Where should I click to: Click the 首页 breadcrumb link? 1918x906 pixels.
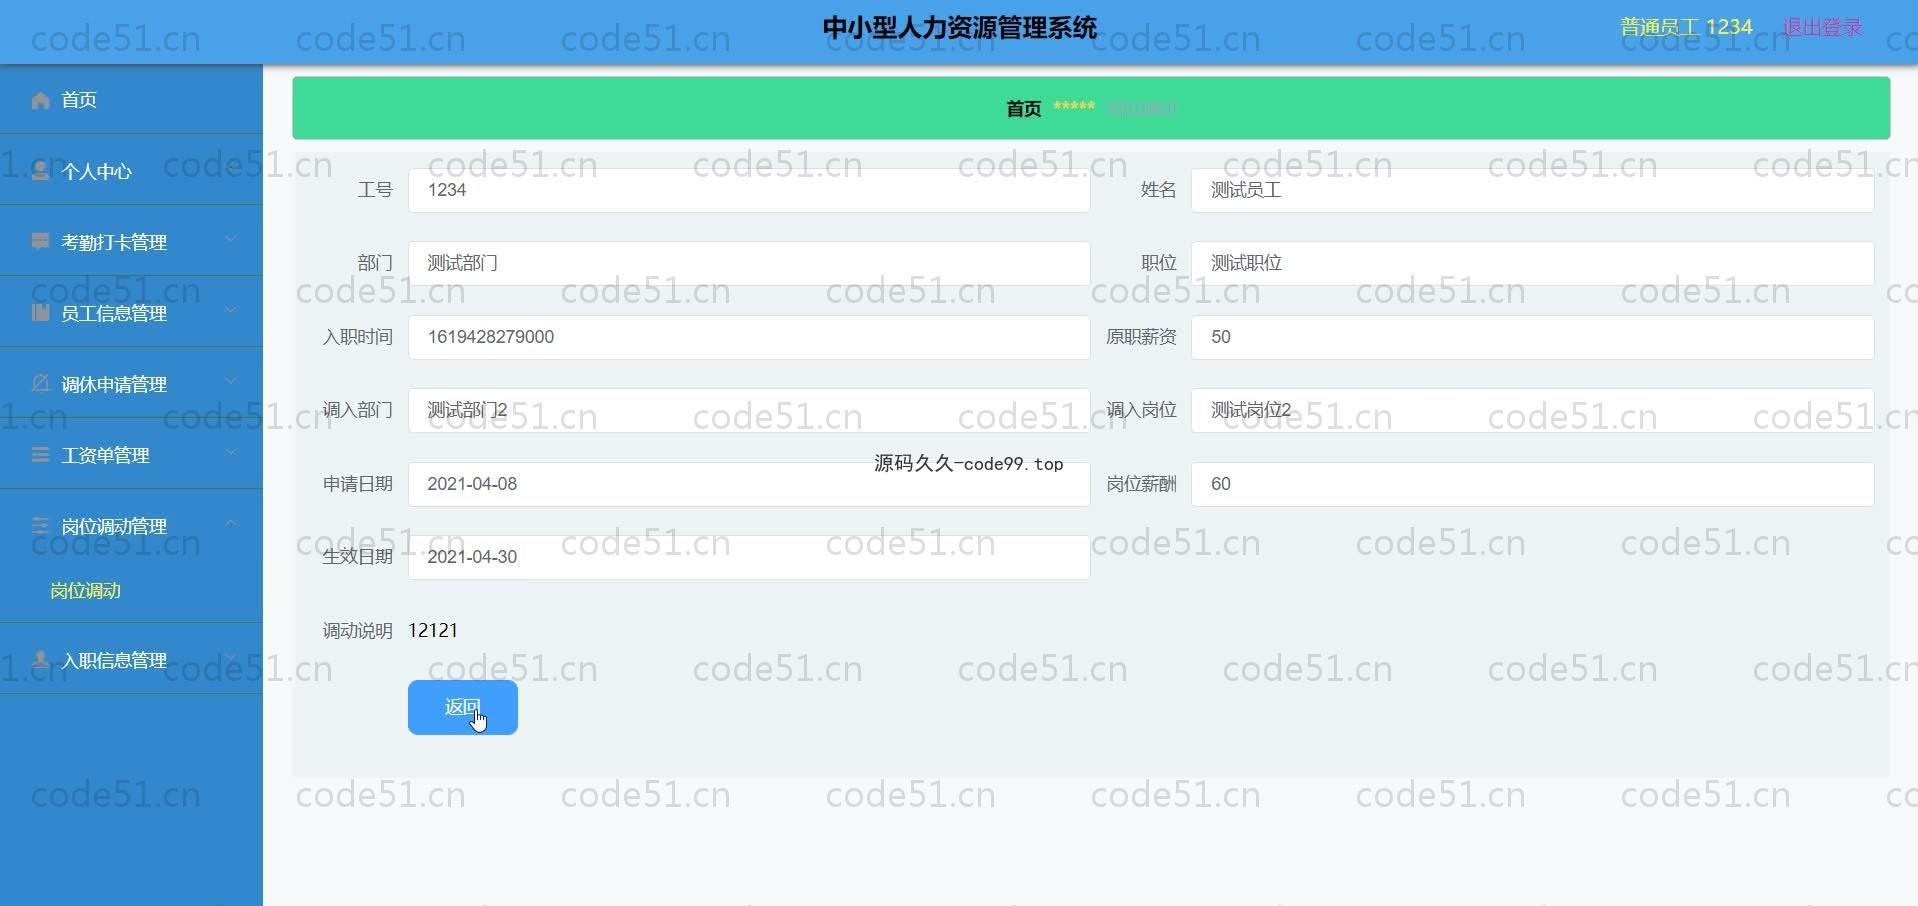pyautogui.click(x=1024, y=108)
